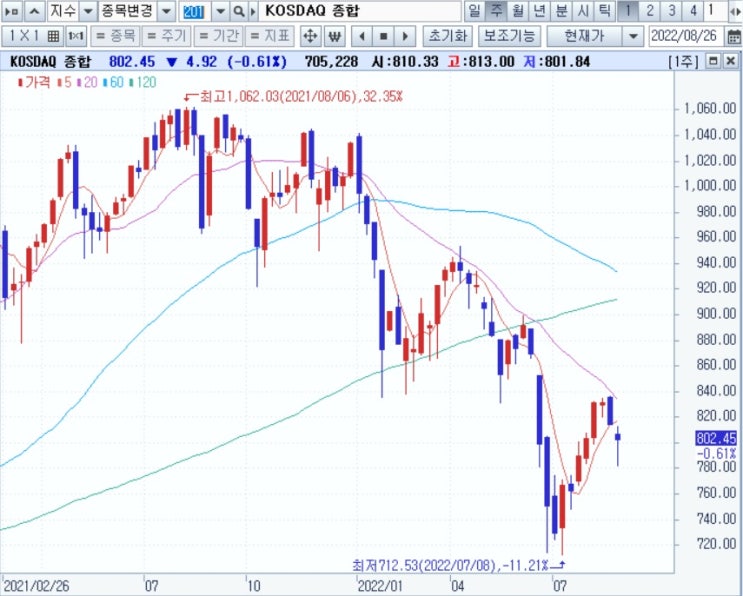This screenshot has height=596, width=743.
Task: Open the calendar date picker icon
Action: 734,36
